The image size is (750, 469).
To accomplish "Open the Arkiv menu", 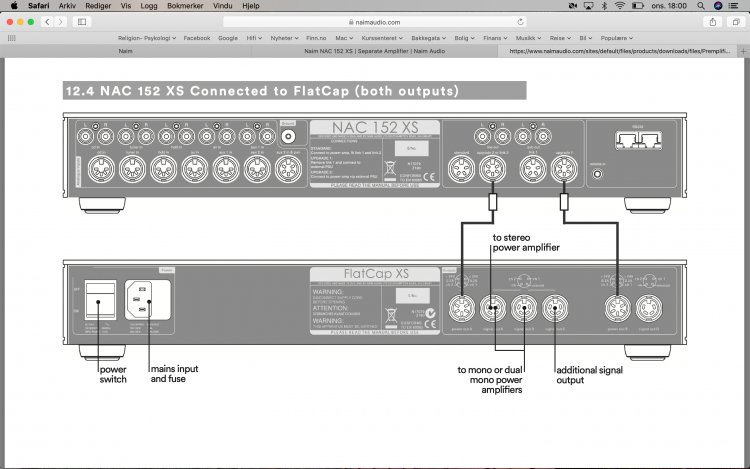I will pyautogui.click(x=67, y=6).
